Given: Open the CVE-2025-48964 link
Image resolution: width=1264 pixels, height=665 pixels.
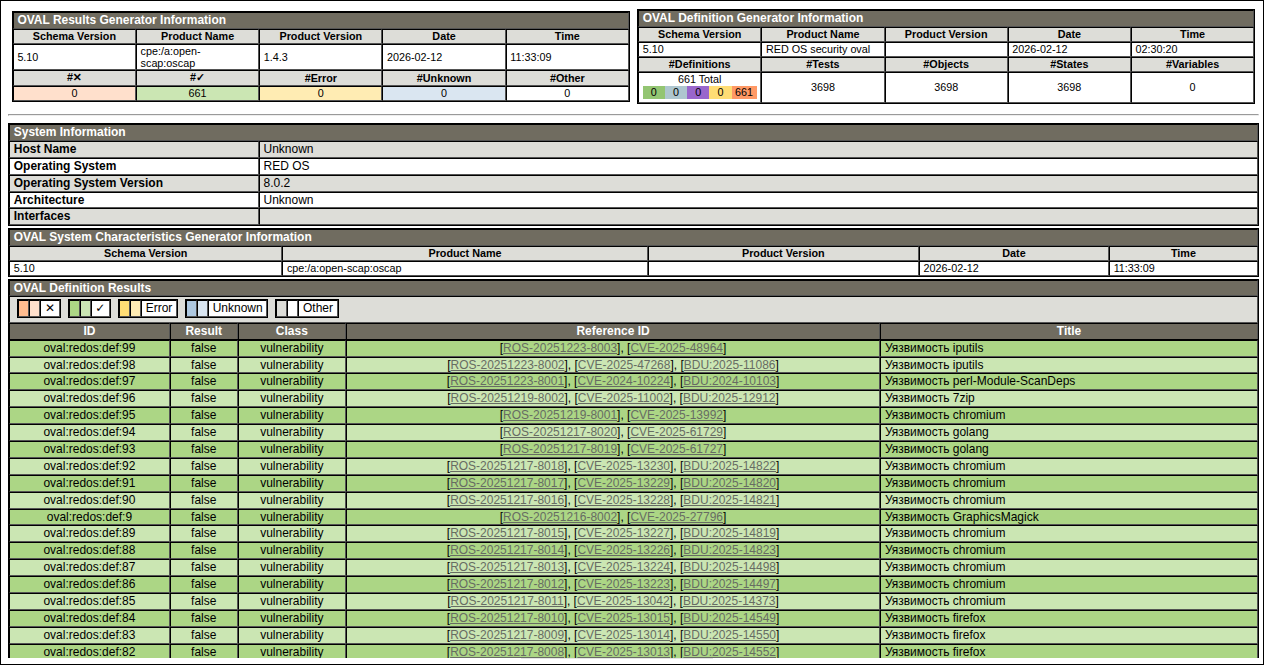Looking at the screenshot, I should pyautogui.click(x=676, y=348).
